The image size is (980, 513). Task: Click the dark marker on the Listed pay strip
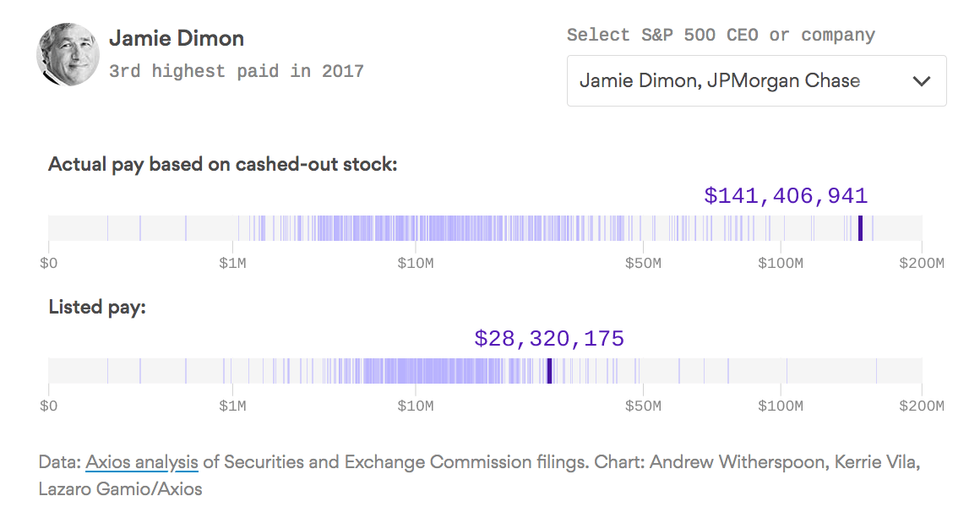tap(549, 370)
